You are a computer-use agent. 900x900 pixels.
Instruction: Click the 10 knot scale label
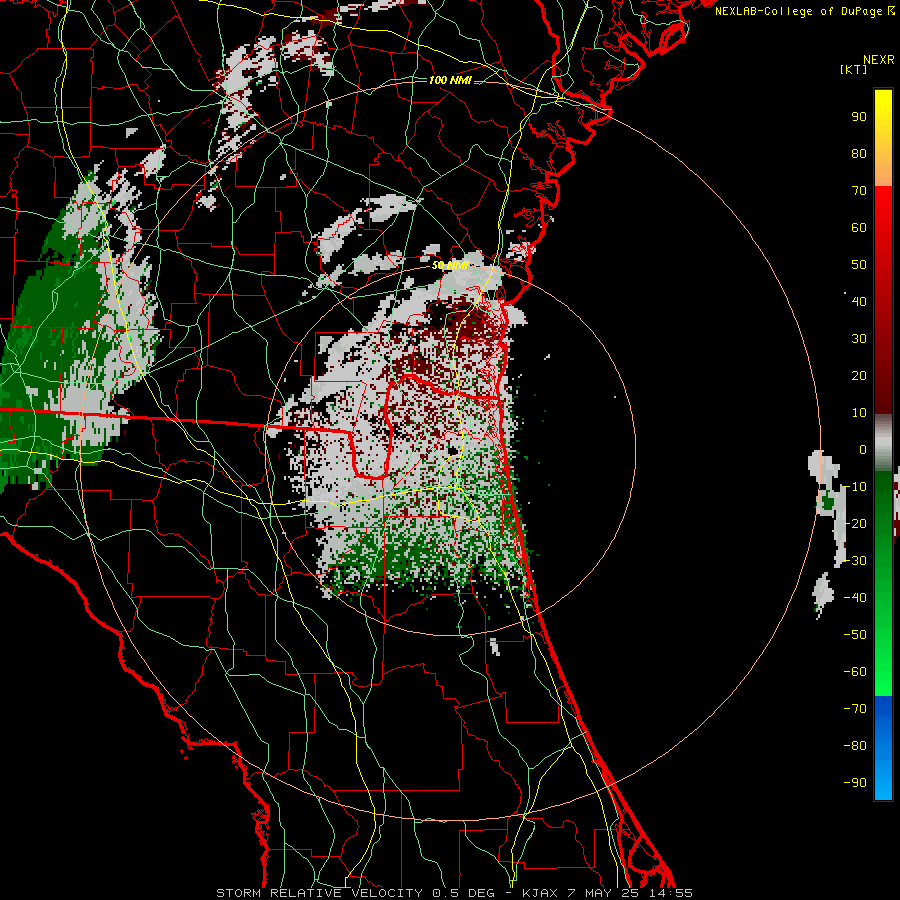(x=859, y=413)
